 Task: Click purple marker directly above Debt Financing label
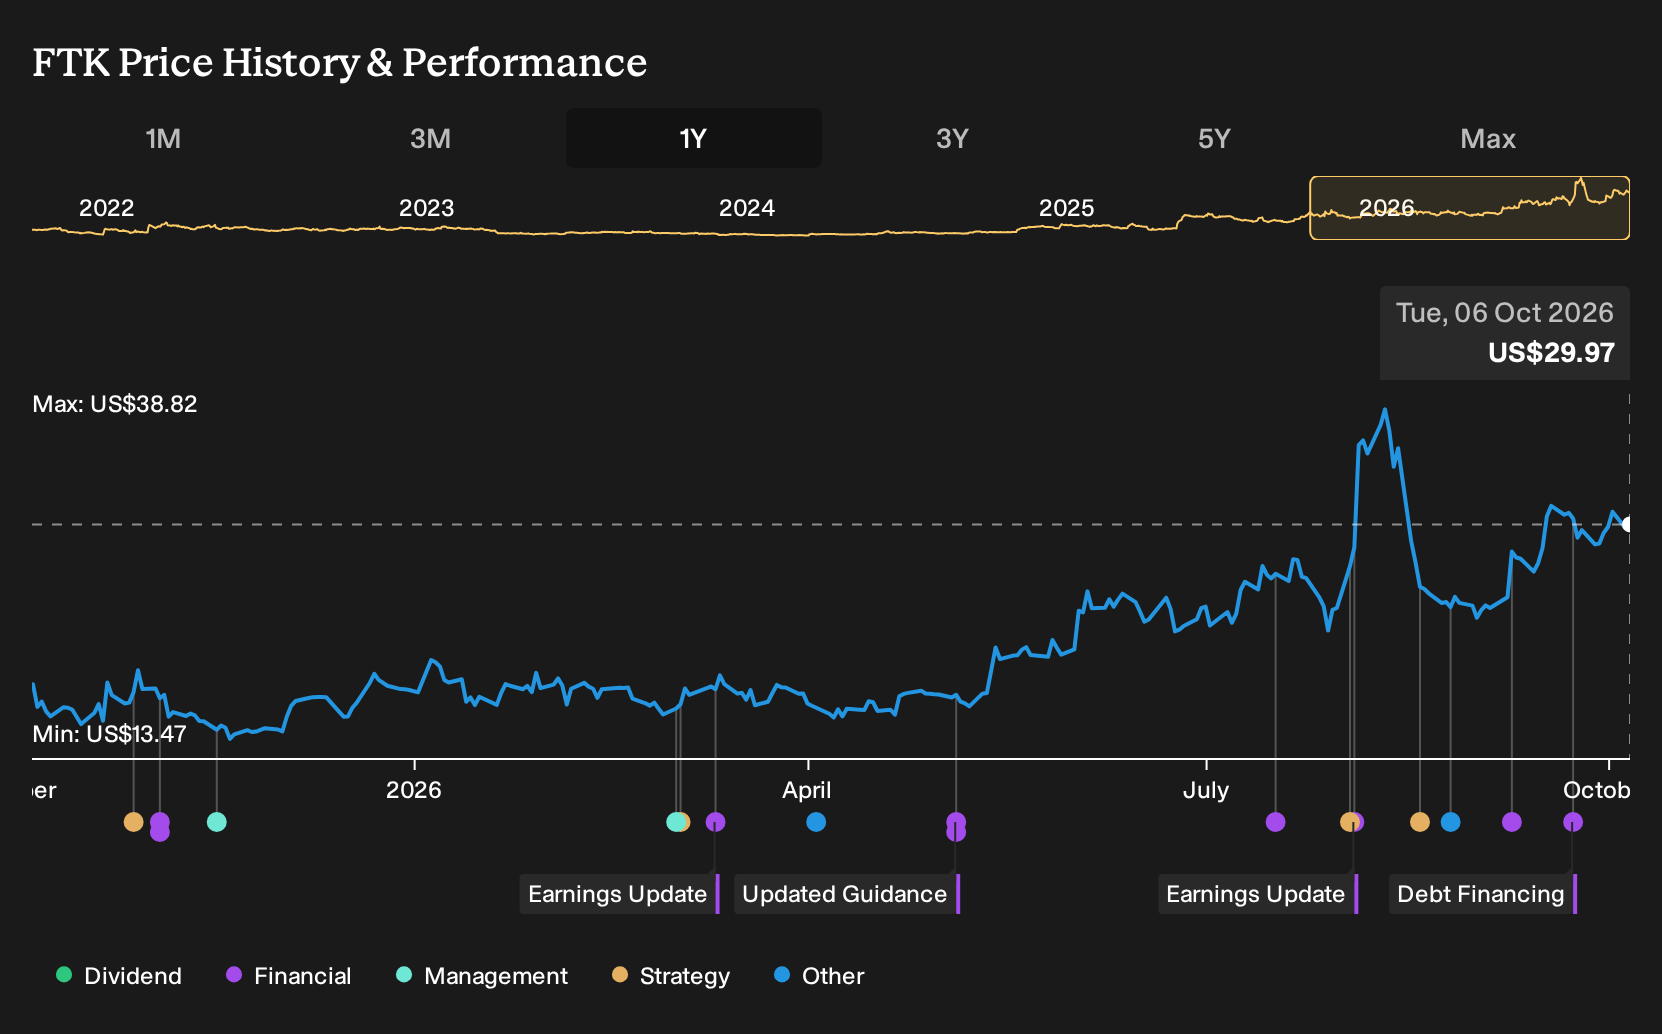[x=1573, y=822]
